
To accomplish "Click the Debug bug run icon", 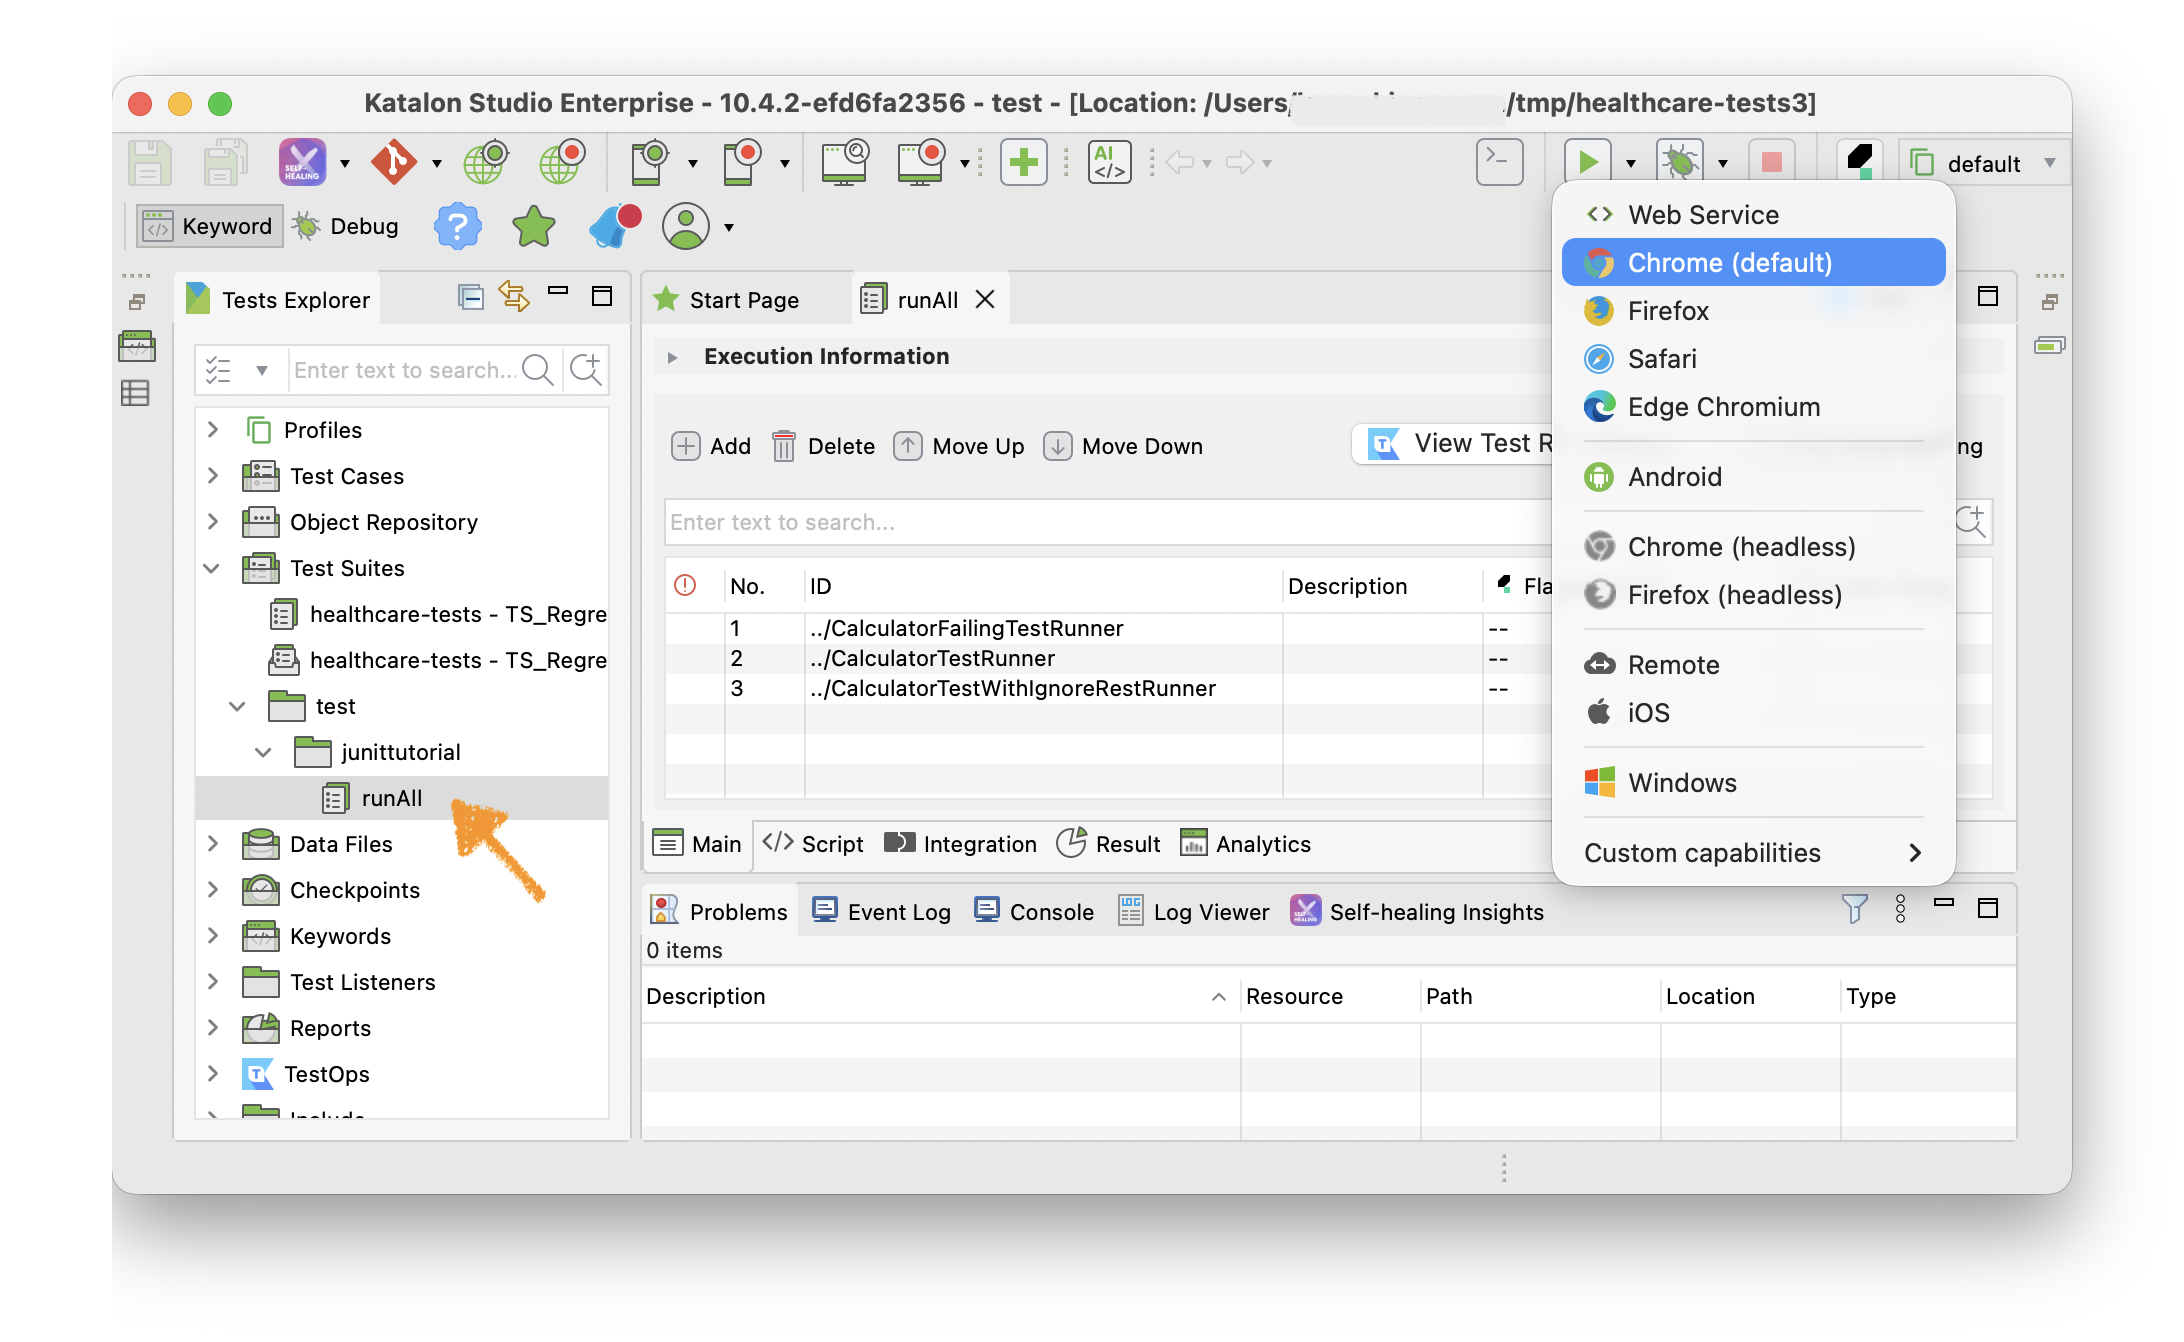I will point(1680,162).
